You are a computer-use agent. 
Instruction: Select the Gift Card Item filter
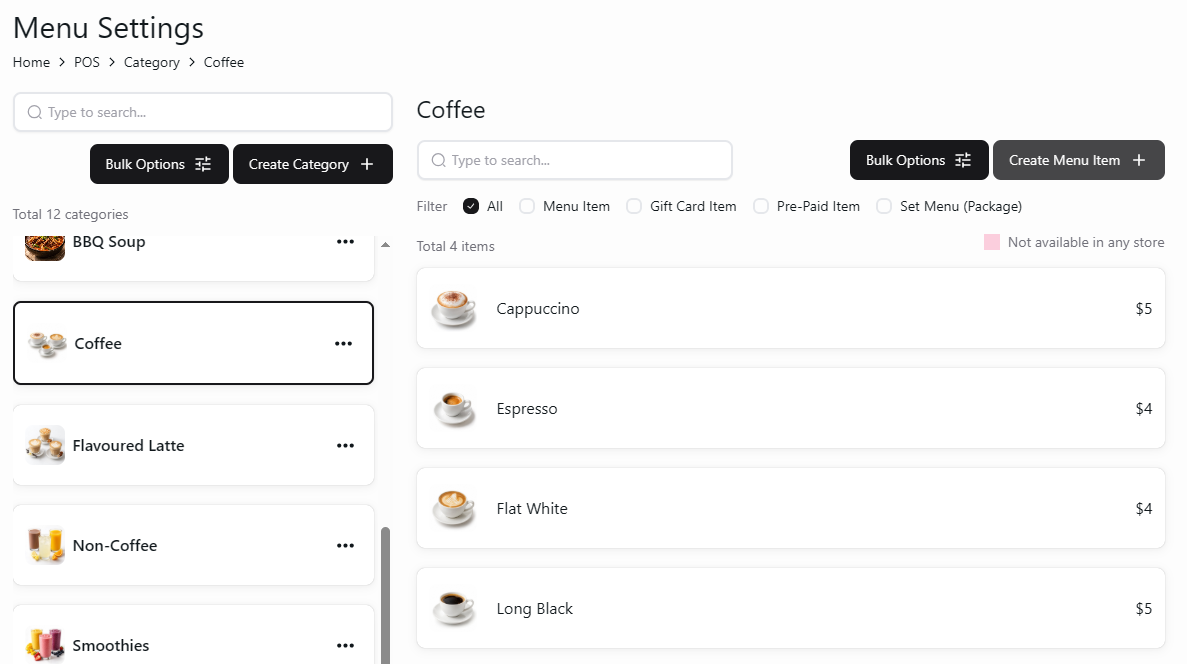click(634, 206)
